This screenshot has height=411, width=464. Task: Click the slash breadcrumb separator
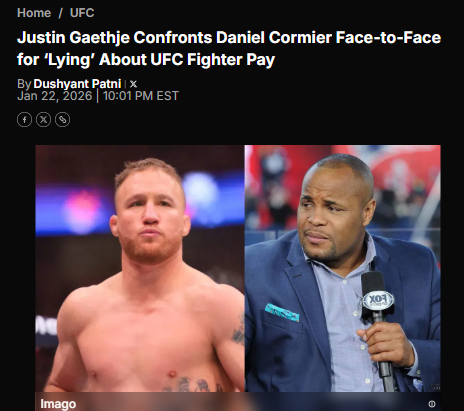60,13
